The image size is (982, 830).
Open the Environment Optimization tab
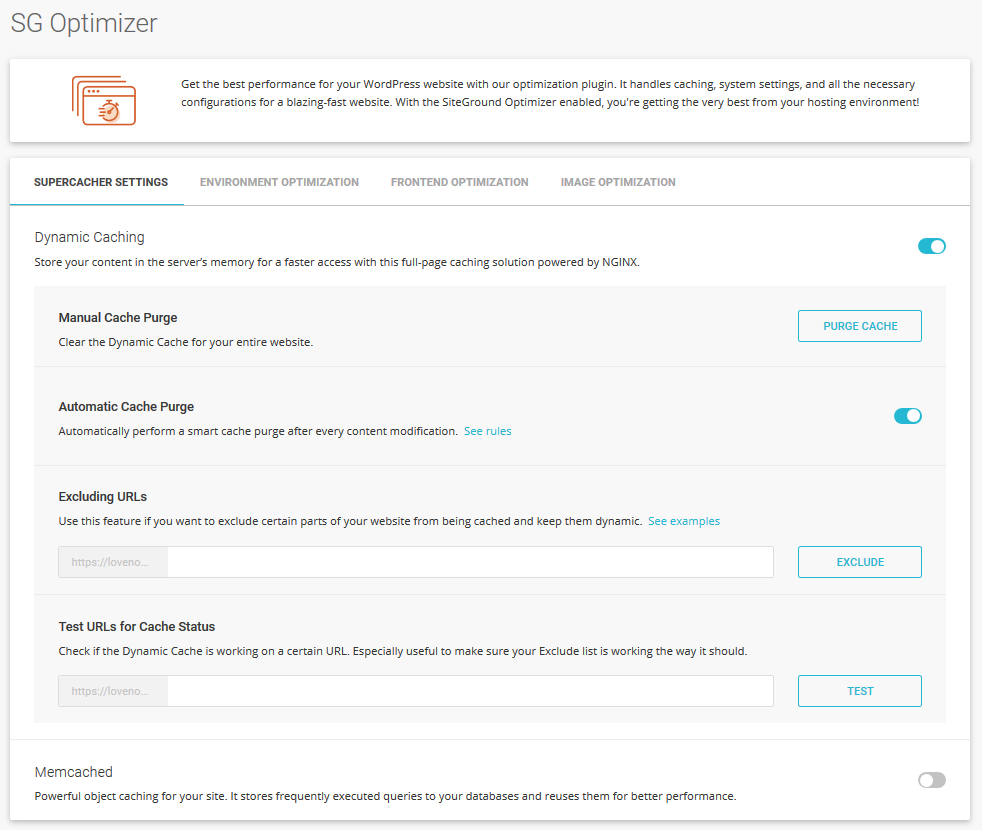[x=279, y=182]
